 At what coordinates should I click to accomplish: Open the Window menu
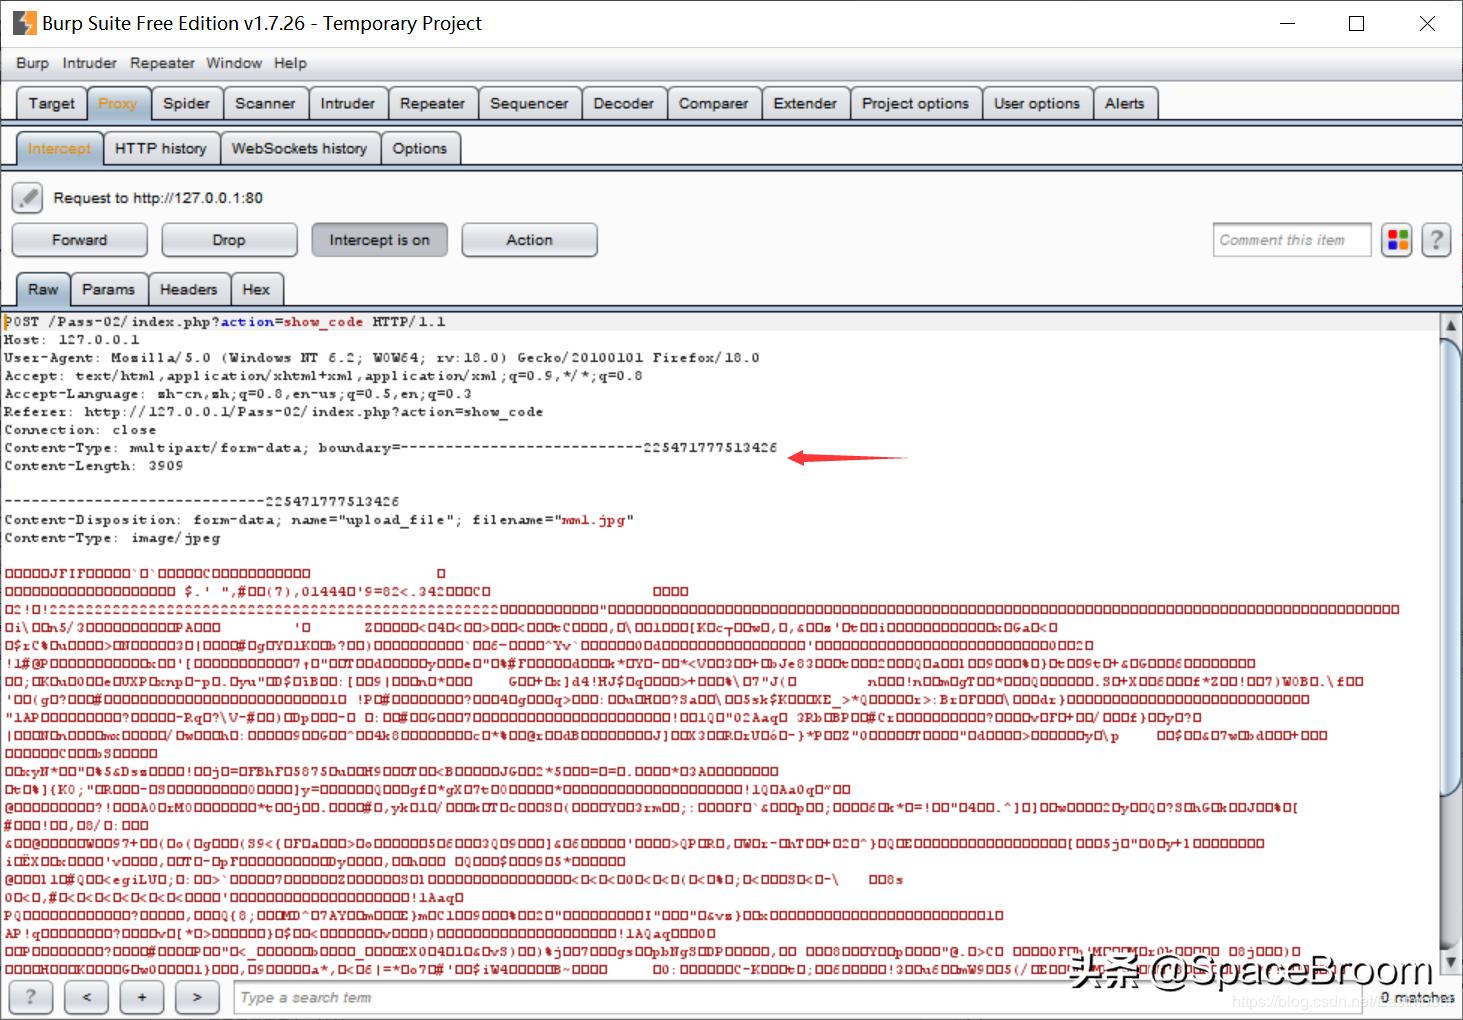click(x=234, y=63)
